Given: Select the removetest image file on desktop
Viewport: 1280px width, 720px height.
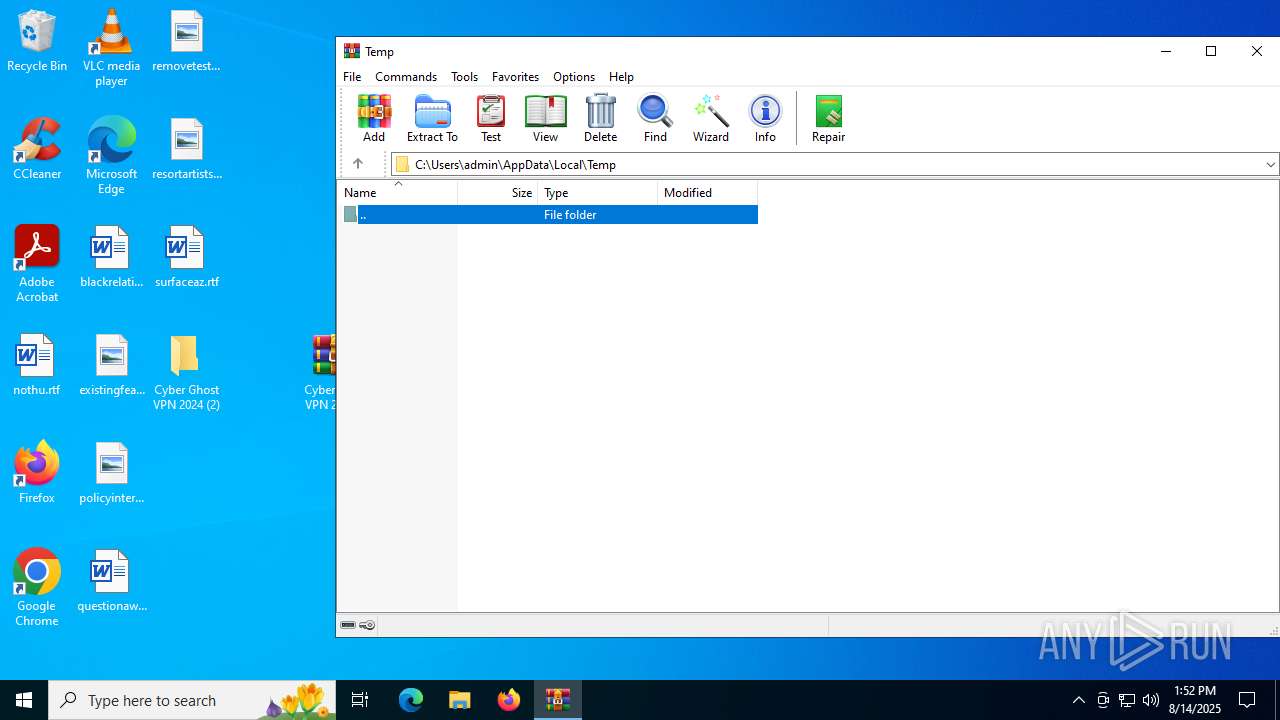Looking at the screenshot, I should (x=186, y=41).
